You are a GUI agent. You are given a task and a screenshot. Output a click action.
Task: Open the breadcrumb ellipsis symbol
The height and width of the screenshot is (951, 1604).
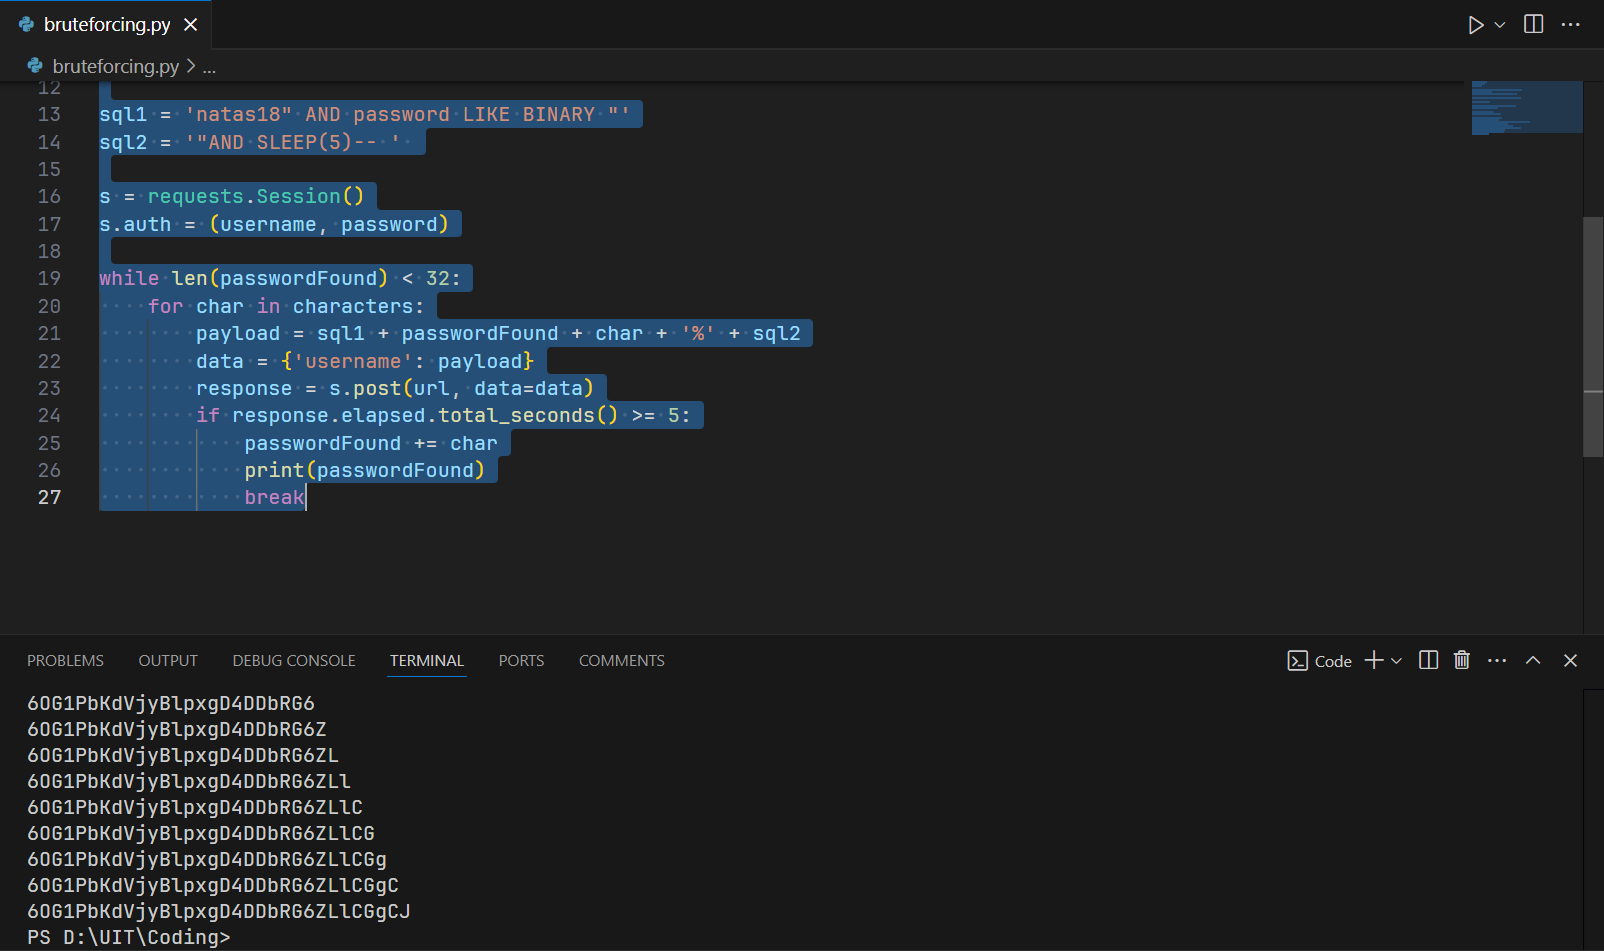pos(209,68)
